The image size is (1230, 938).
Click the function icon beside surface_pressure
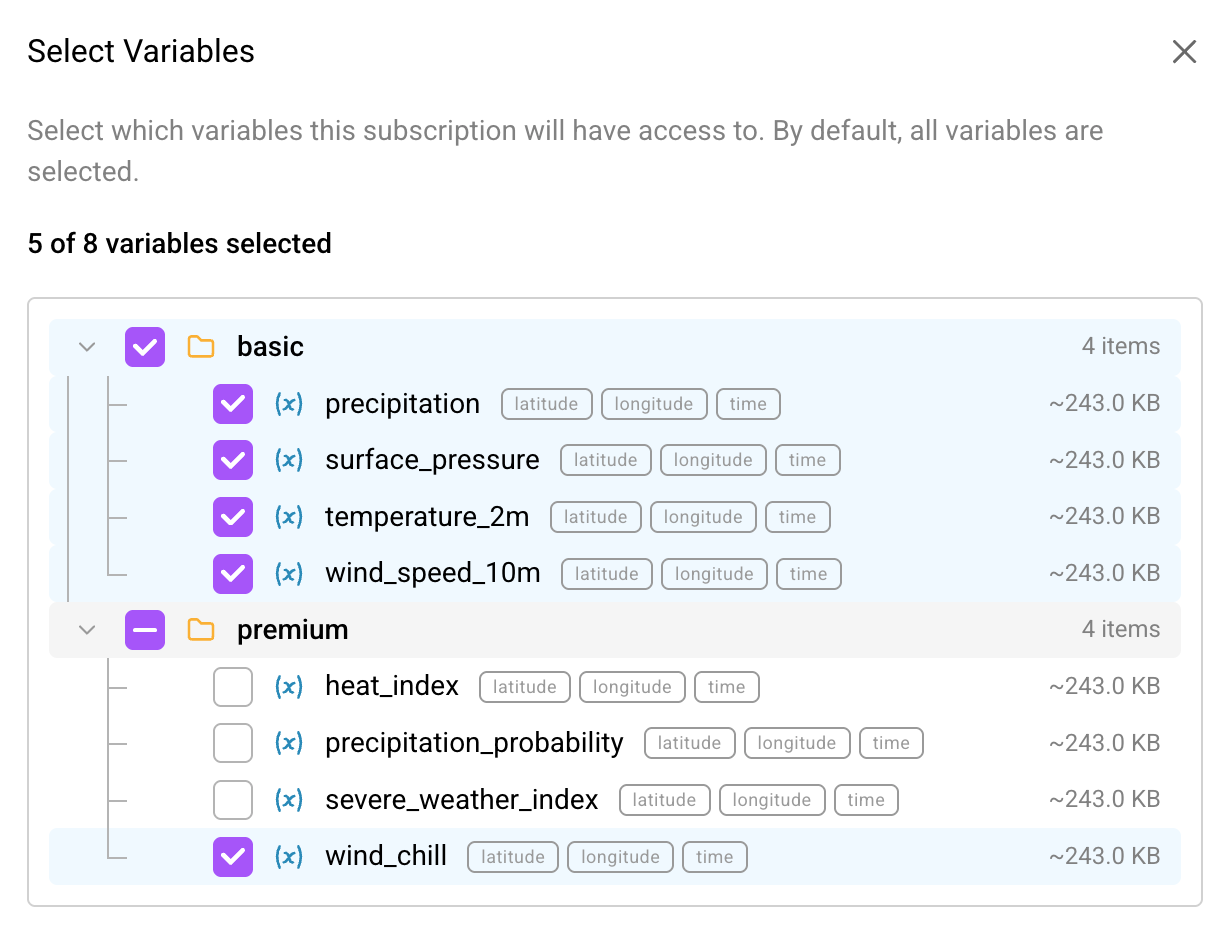289,460
